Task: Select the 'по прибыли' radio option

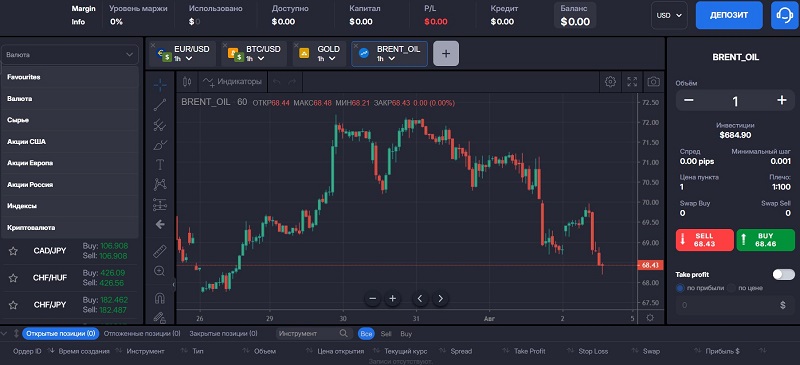Action: 680,288
